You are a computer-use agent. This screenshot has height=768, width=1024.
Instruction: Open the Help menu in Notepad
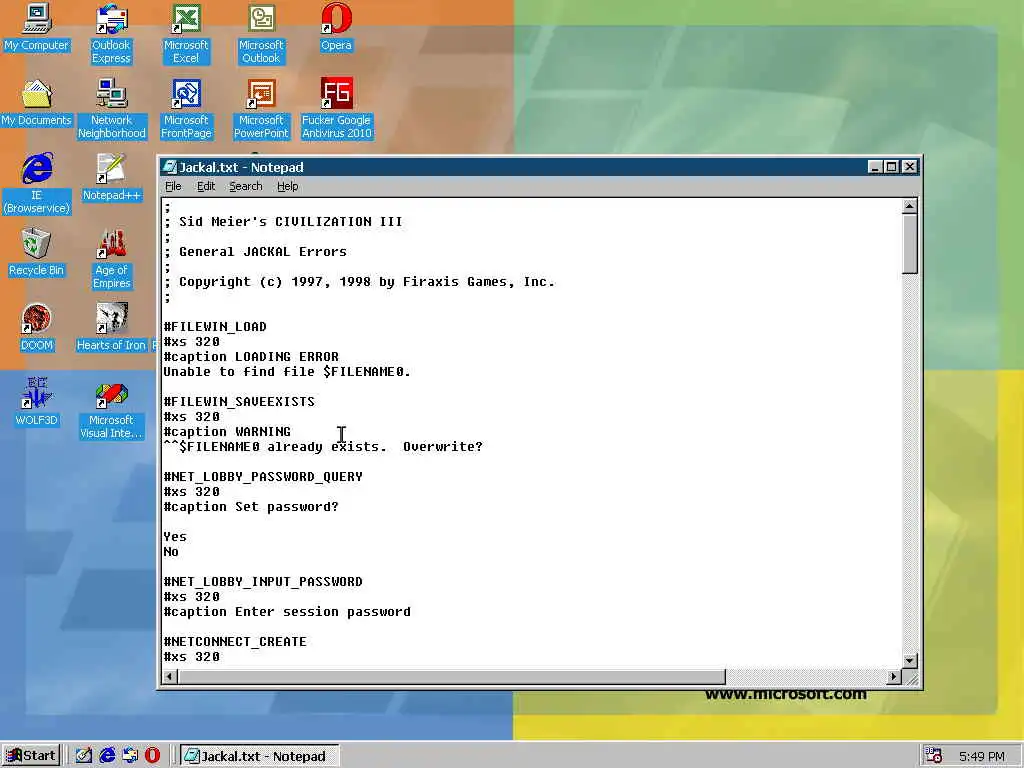pyautogui.click(x=287, y=186)
